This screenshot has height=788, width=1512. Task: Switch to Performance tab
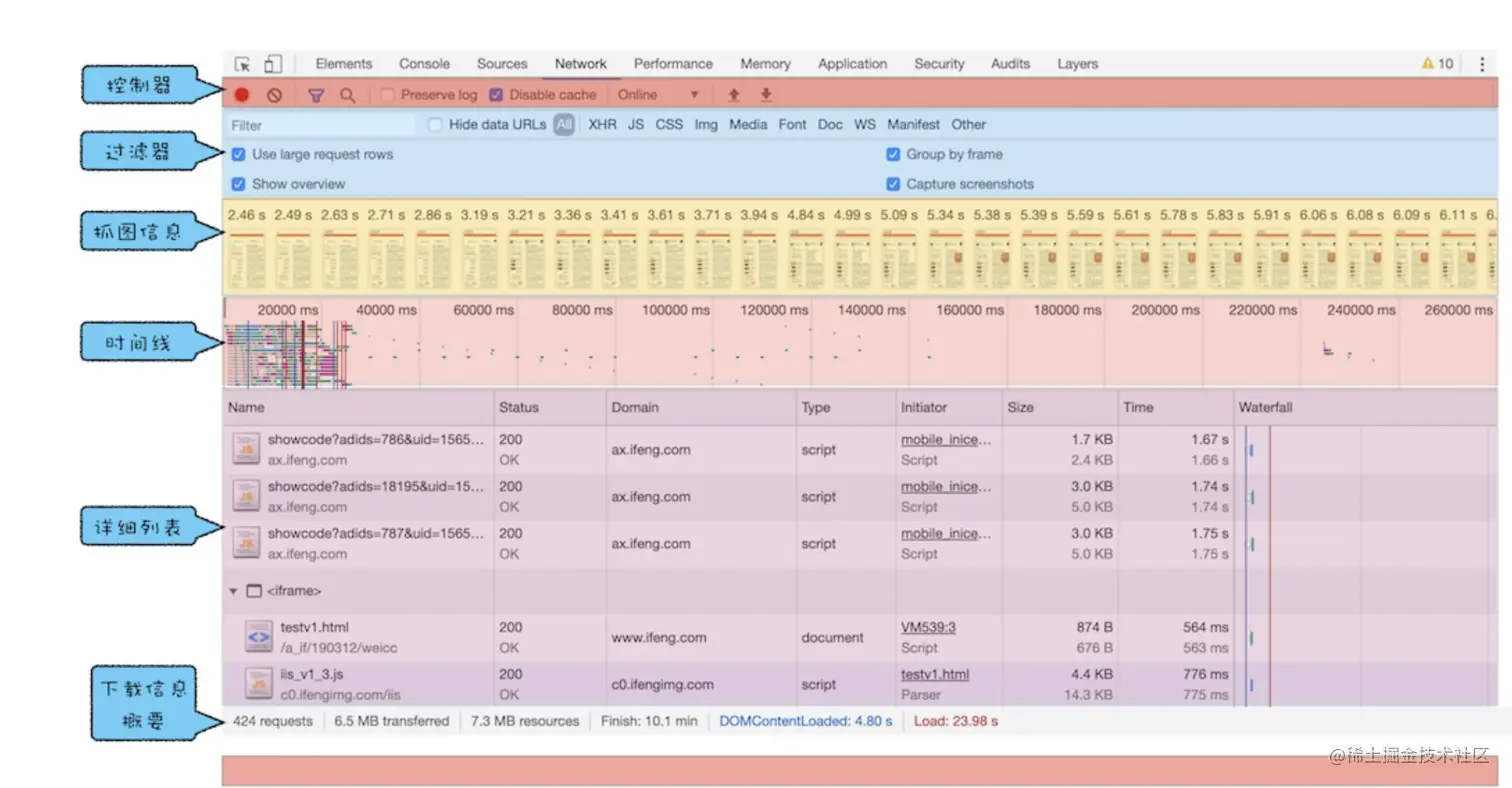click(x=673, y=64)
